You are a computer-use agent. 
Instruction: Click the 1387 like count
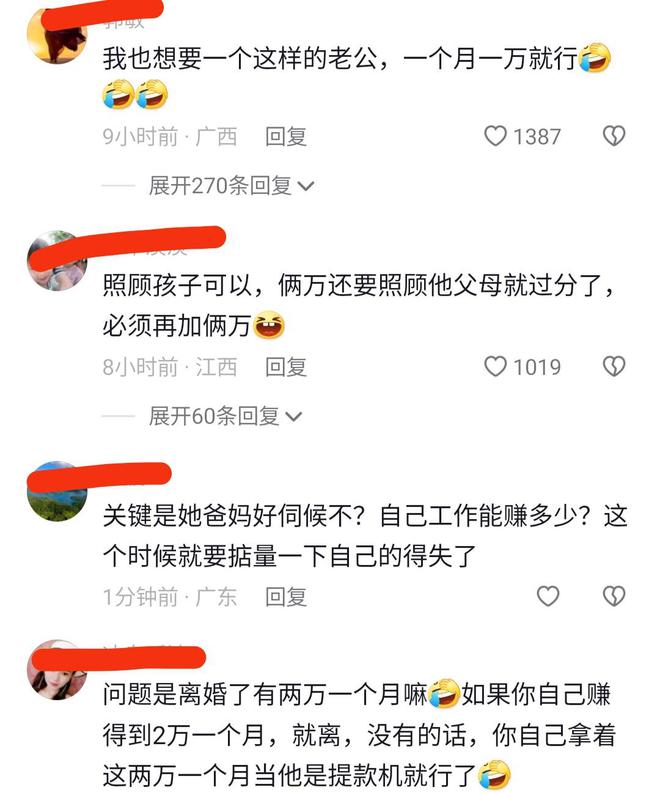pyautogui.click(x=537, y=137)
